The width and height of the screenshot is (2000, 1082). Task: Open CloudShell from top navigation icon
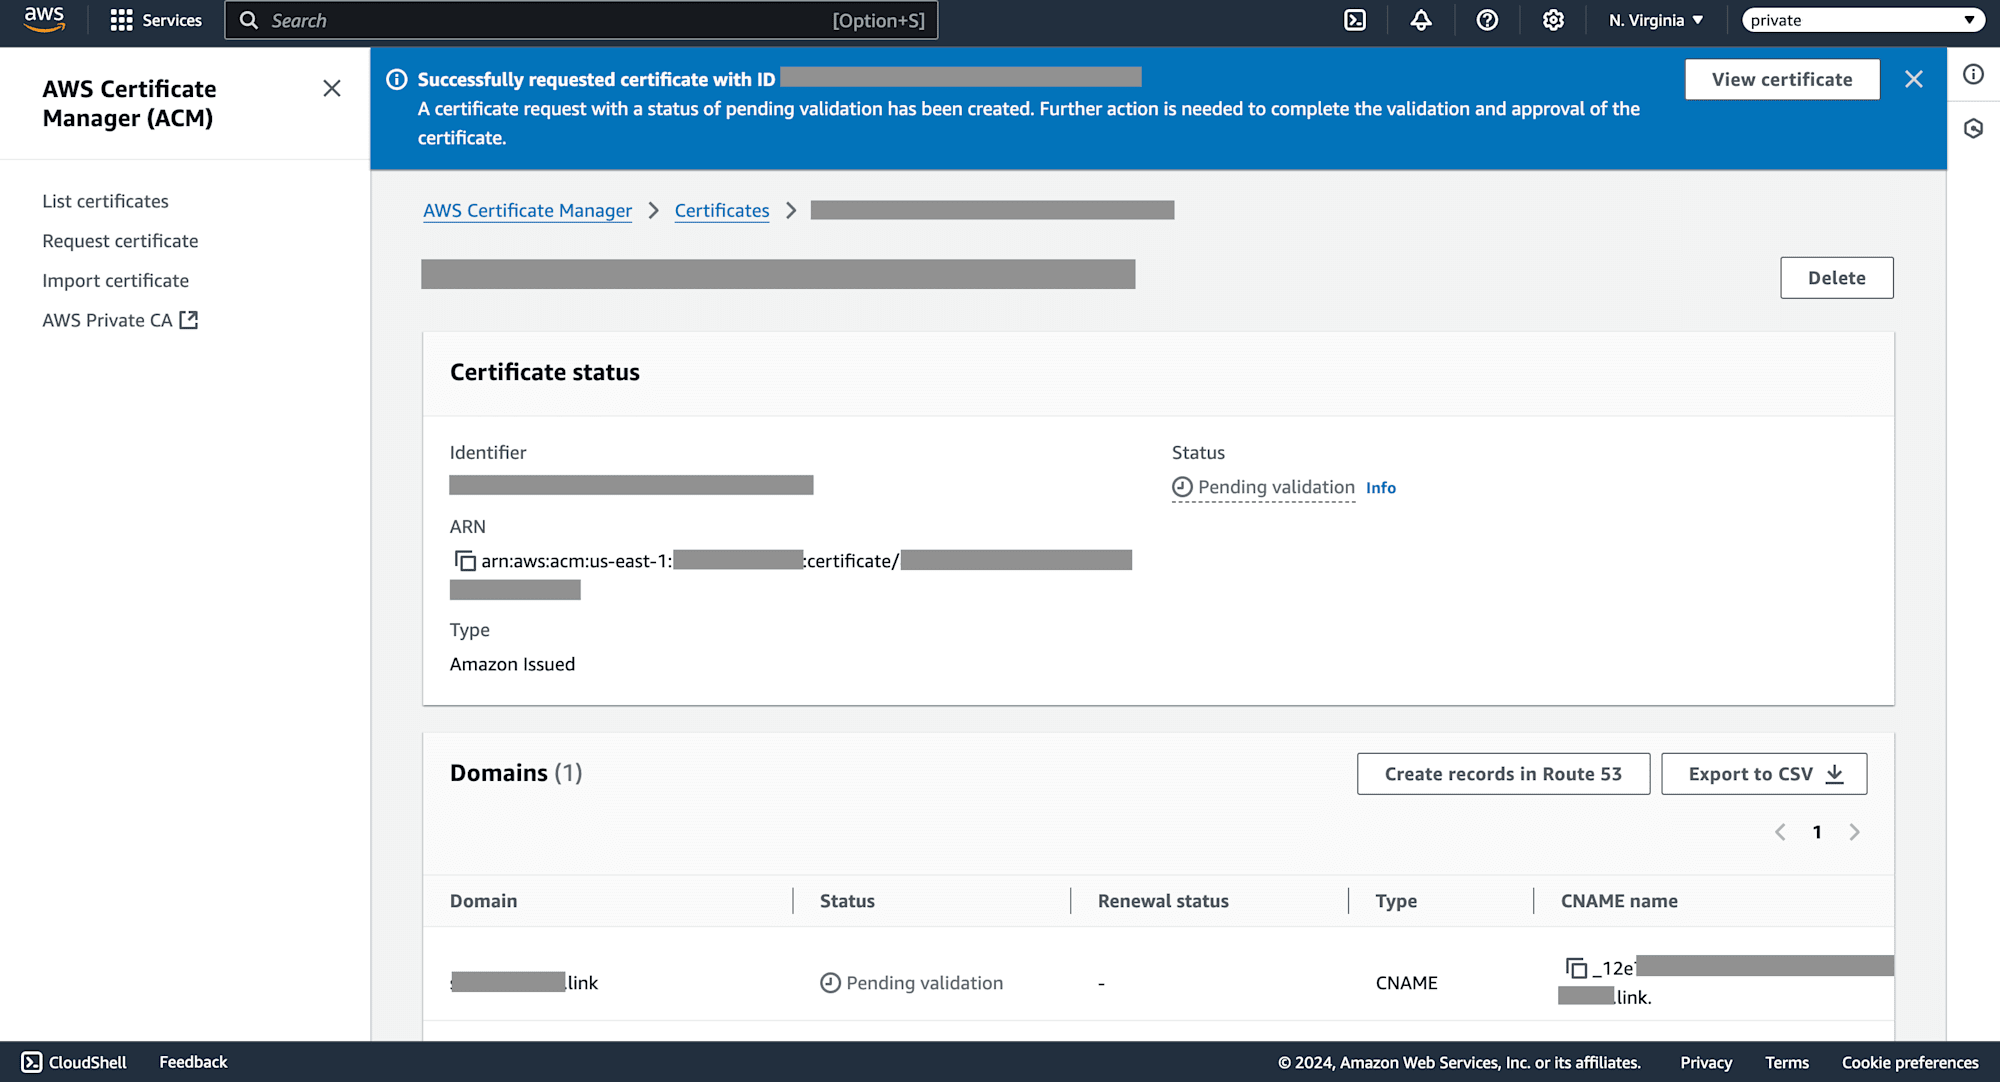pyautogui.click(x=1355, y=20)
